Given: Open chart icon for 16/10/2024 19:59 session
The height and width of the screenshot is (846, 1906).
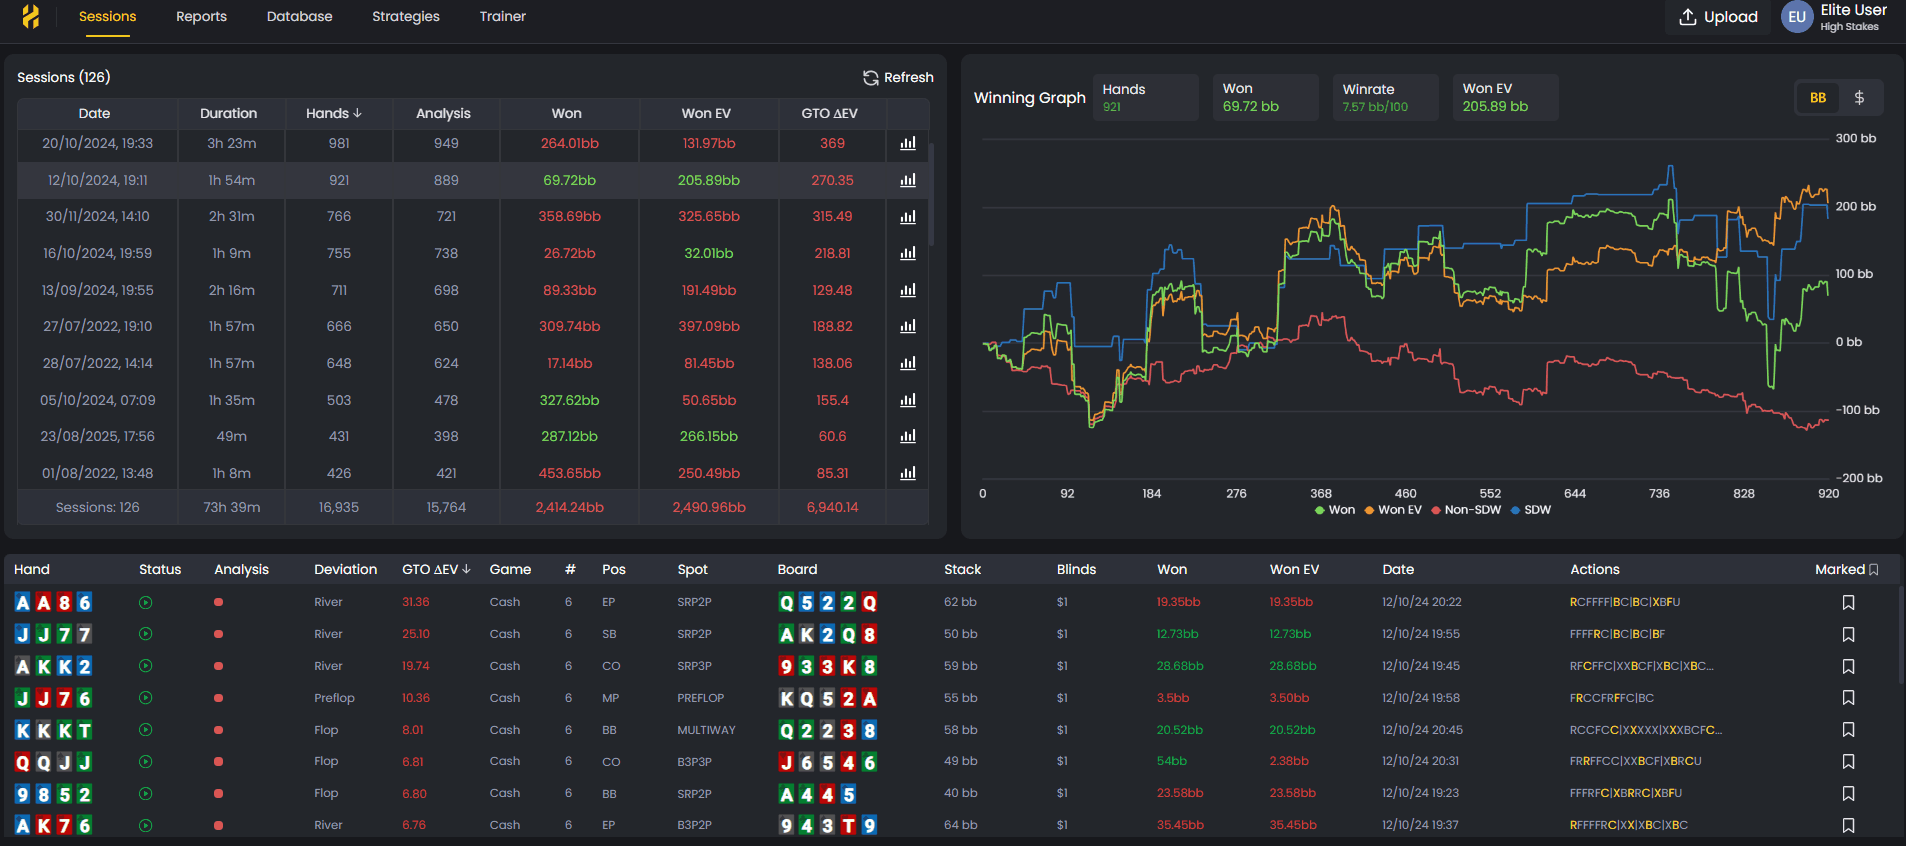Looking at the screenshot, I should [908, 253].
